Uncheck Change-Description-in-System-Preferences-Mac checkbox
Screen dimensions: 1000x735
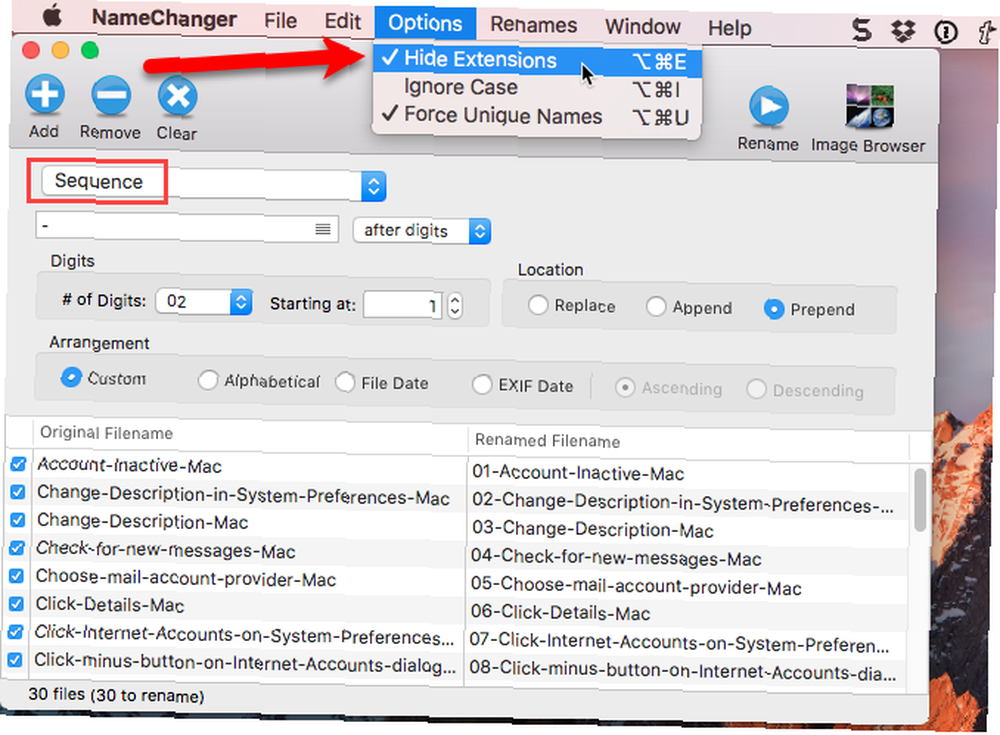coord(18,492)
